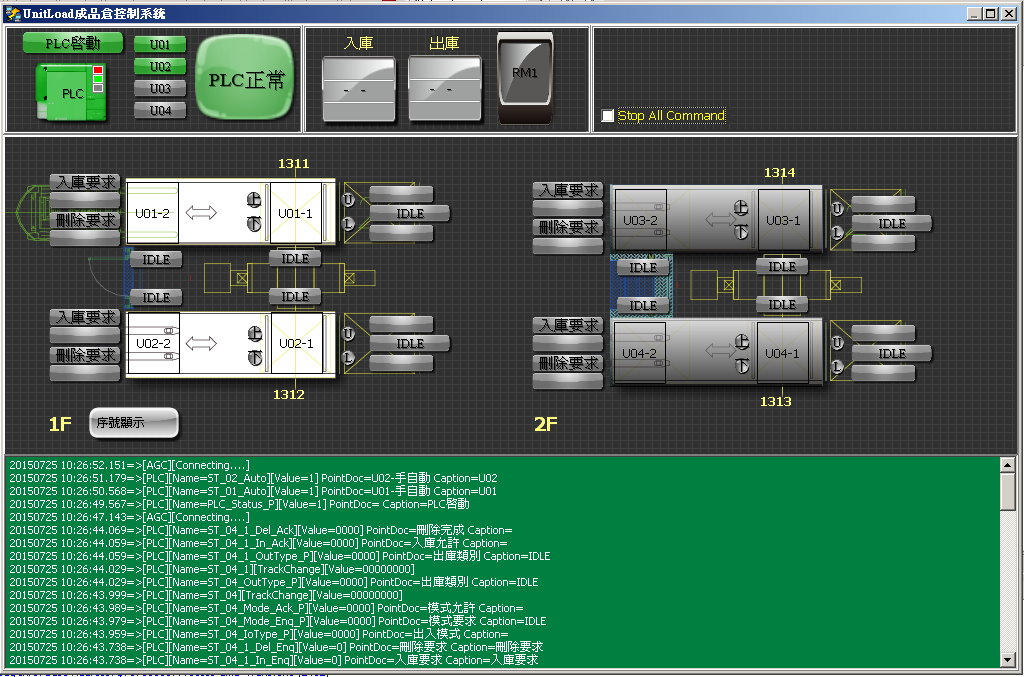1024x677 pixels.
Task: Click the 上 (up) icon on U01 conveyor
Action: pyautogui.click(x=254, y=198)
